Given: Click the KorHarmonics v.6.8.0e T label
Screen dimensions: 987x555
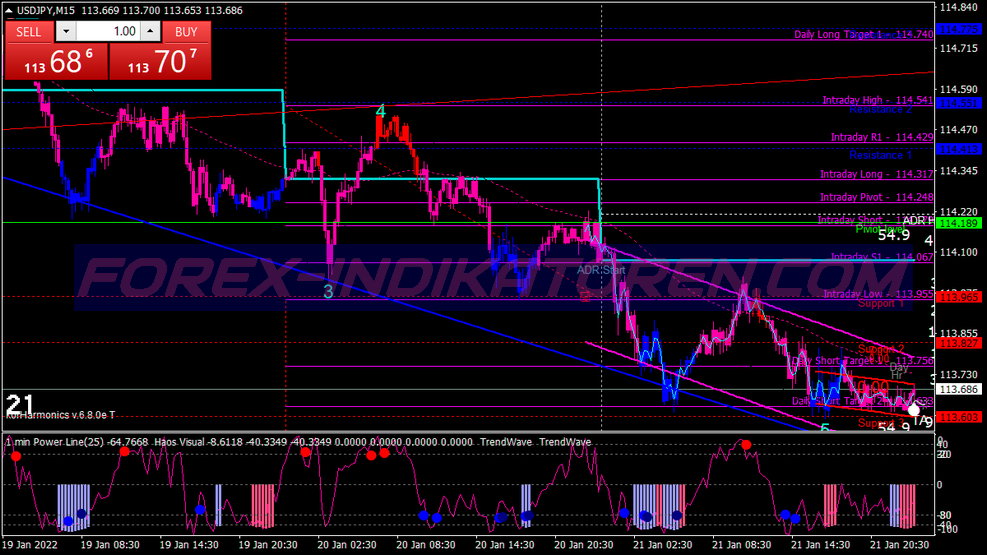Looking at the screenshot, I should coord(60,415).
